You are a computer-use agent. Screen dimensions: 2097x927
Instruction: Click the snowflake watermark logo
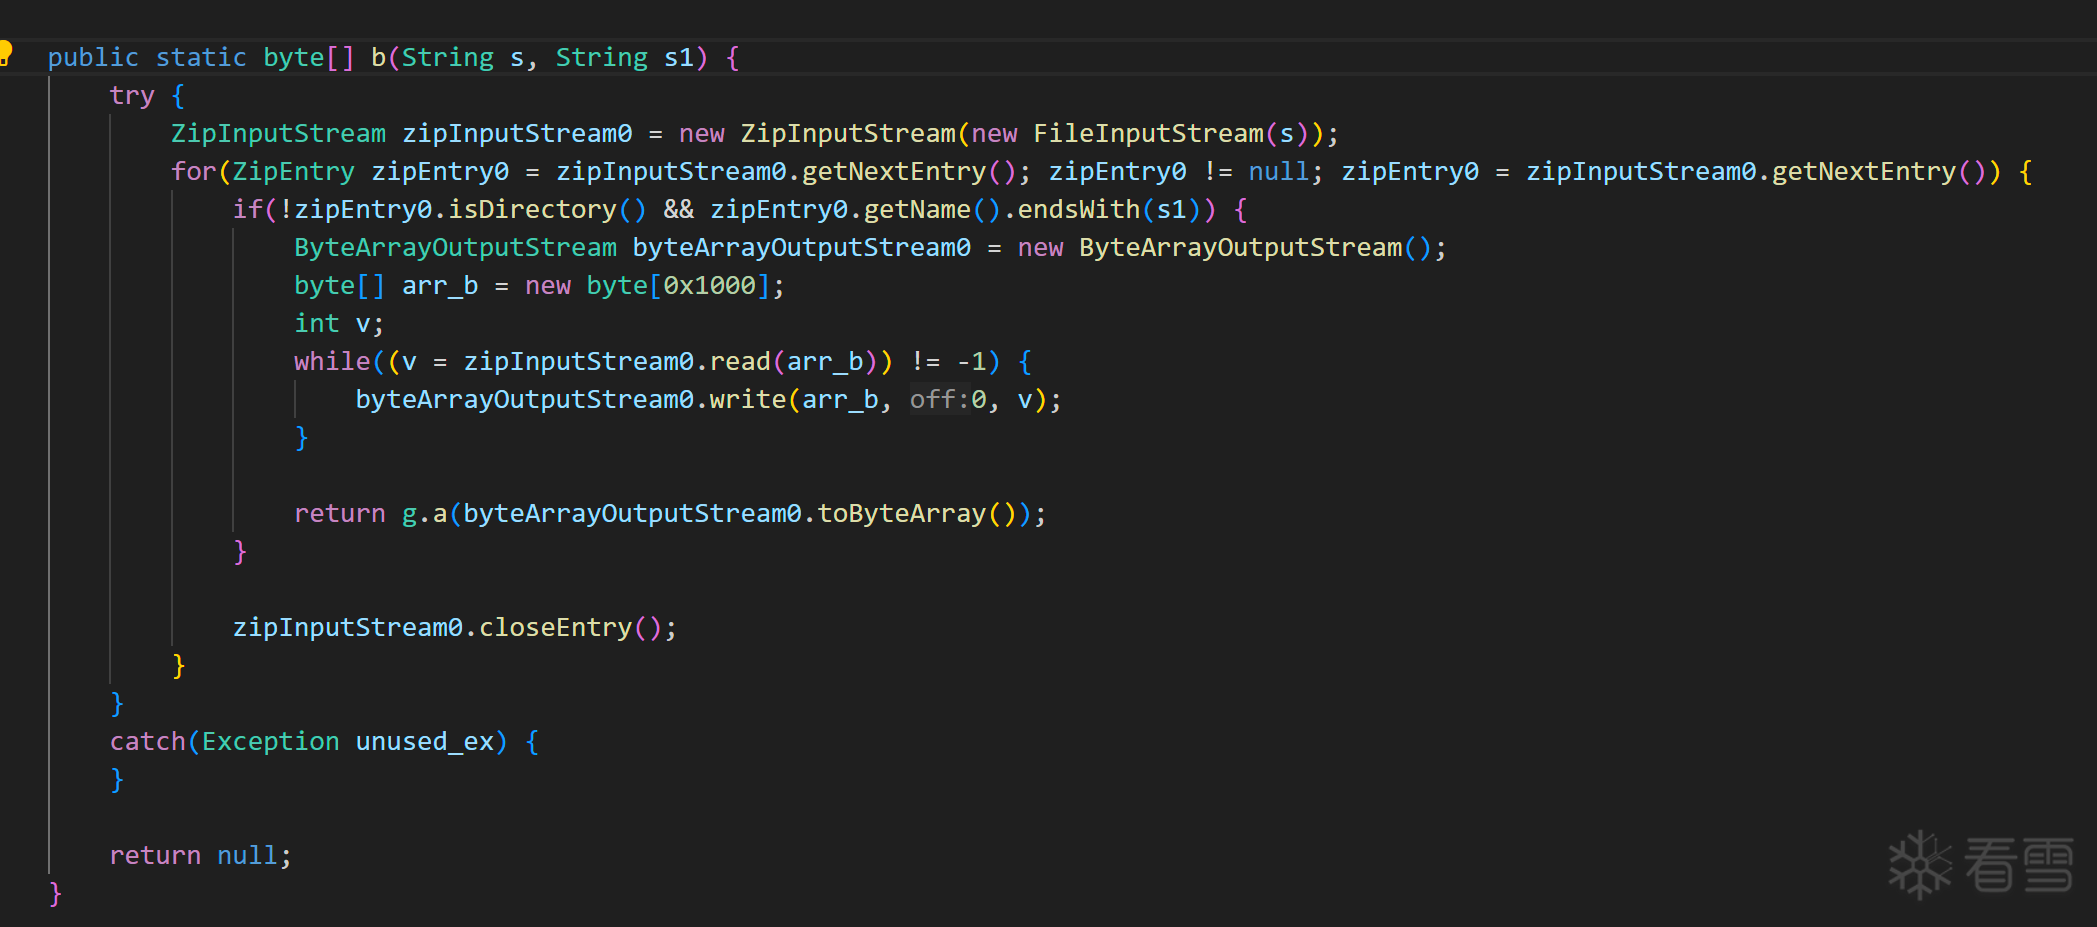pyautogui.click(x=1919, y=865)
